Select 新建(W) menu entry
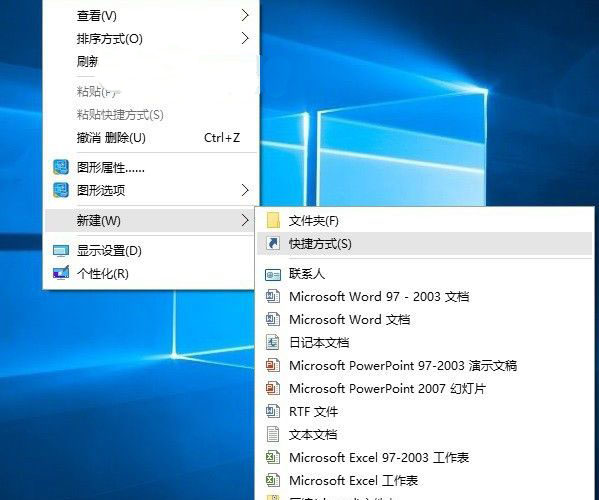 [150, 220]
